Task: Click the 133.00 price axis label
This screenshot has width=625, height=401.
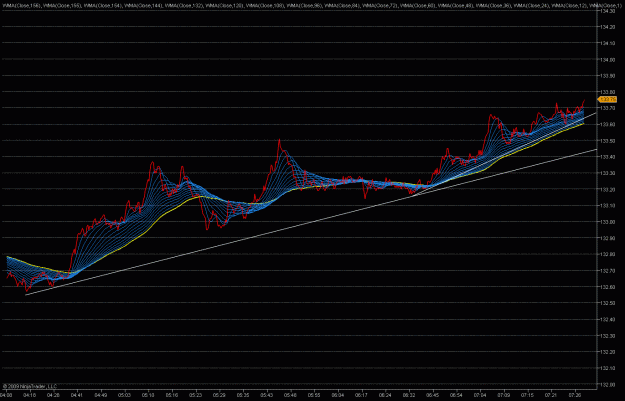Action: point(607,222)
